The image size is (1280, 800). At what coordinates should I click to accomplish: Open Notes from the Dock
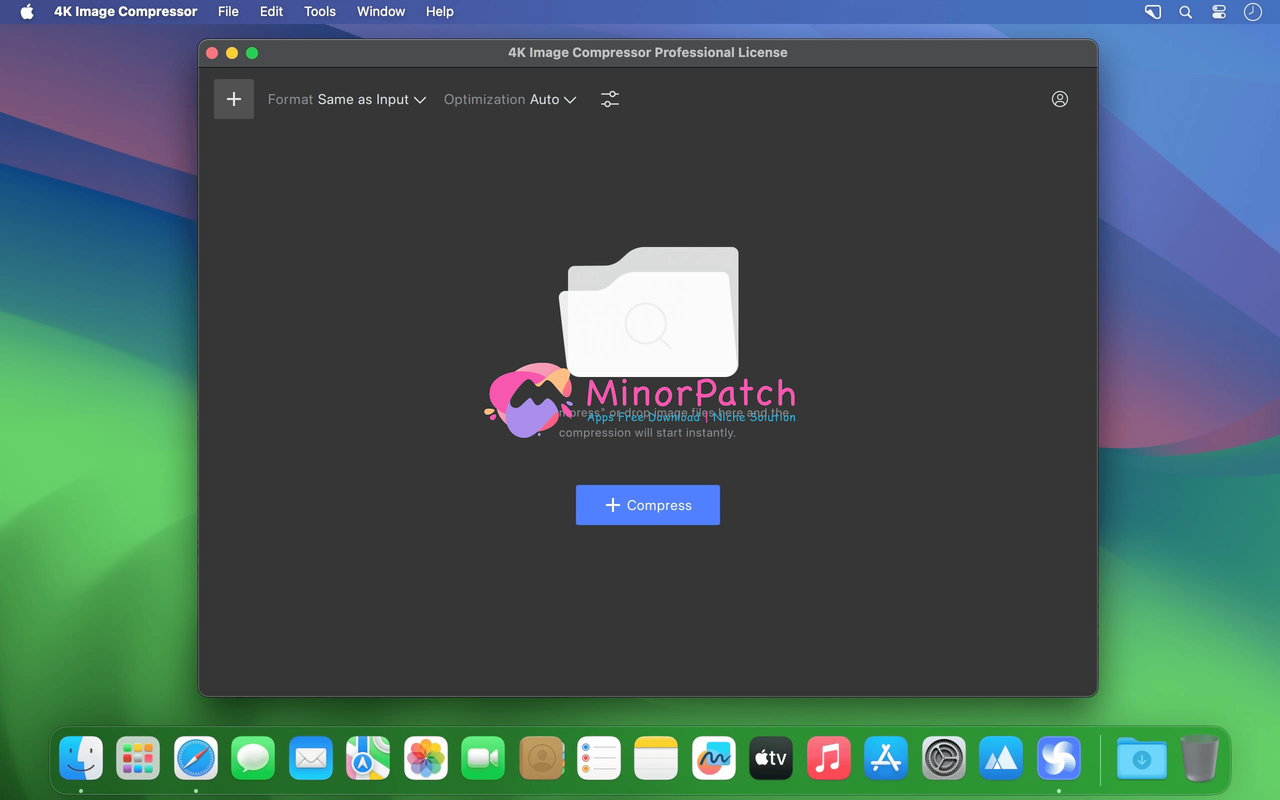coord(656,759)
